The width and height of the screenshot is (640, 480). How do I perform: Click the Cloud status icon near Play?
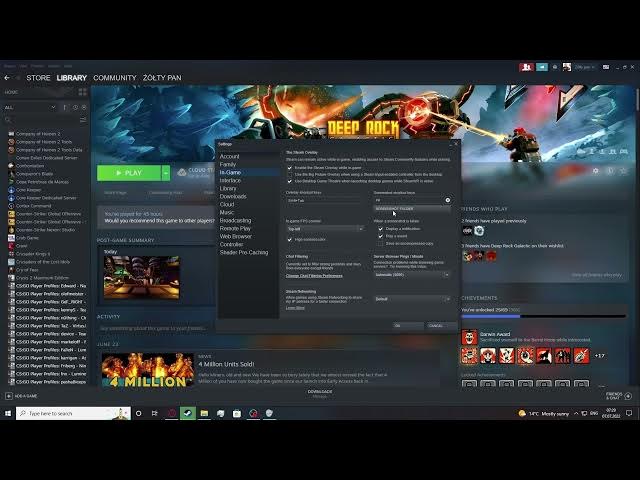click(x=182, y=173)
